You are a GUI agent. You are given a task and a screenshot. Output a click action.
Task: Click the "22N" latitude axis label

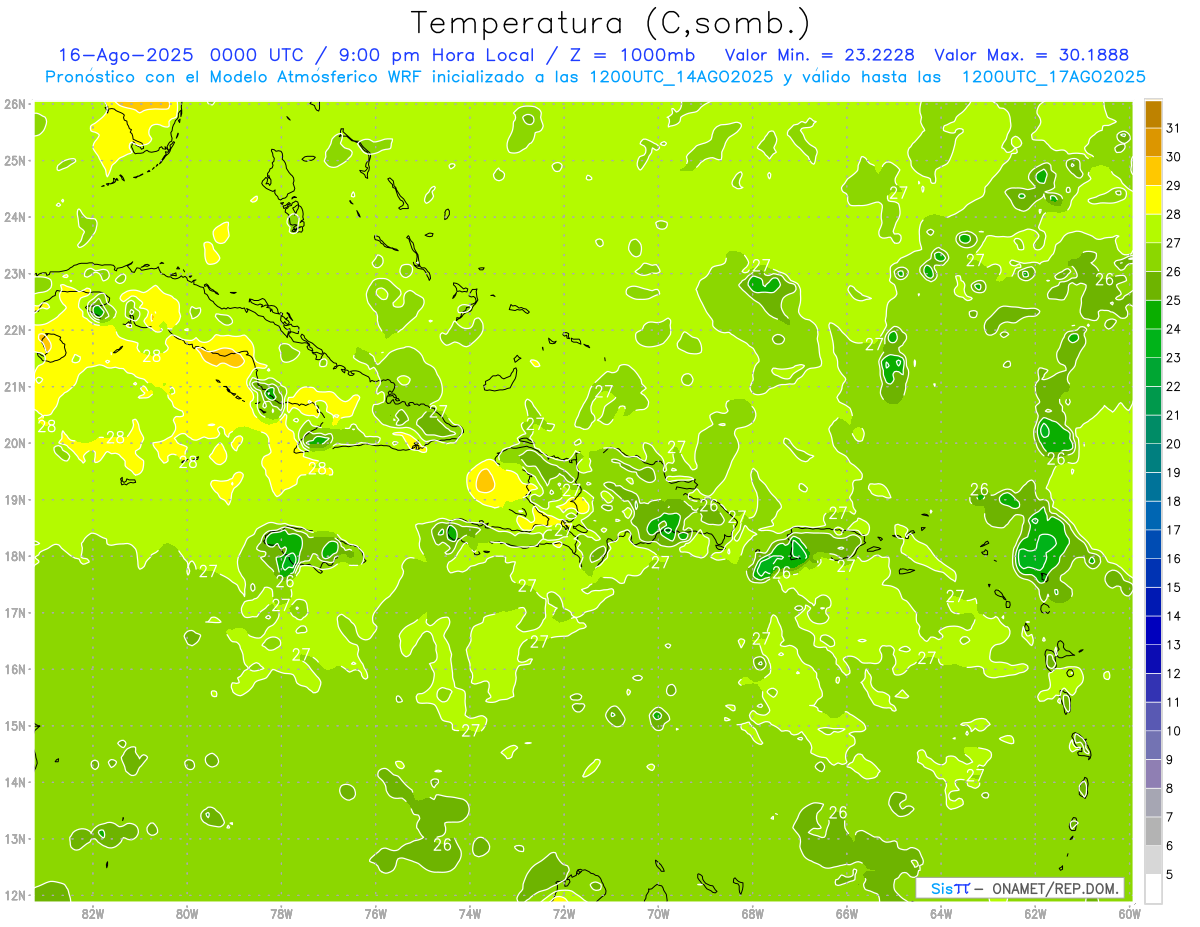[x=15, y=330]
